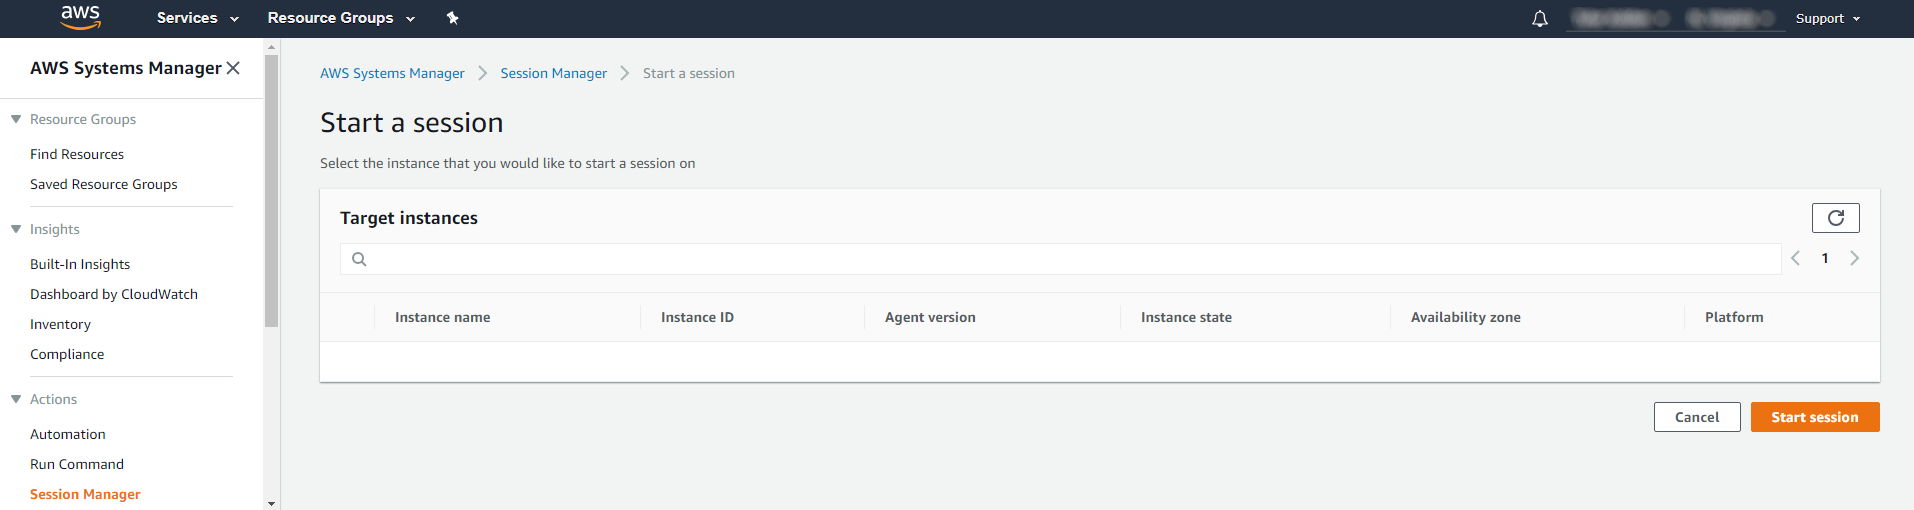1914x510 pixels.
Task: Close the AWS Systems Manager sidebar
Action: point(233,68)
